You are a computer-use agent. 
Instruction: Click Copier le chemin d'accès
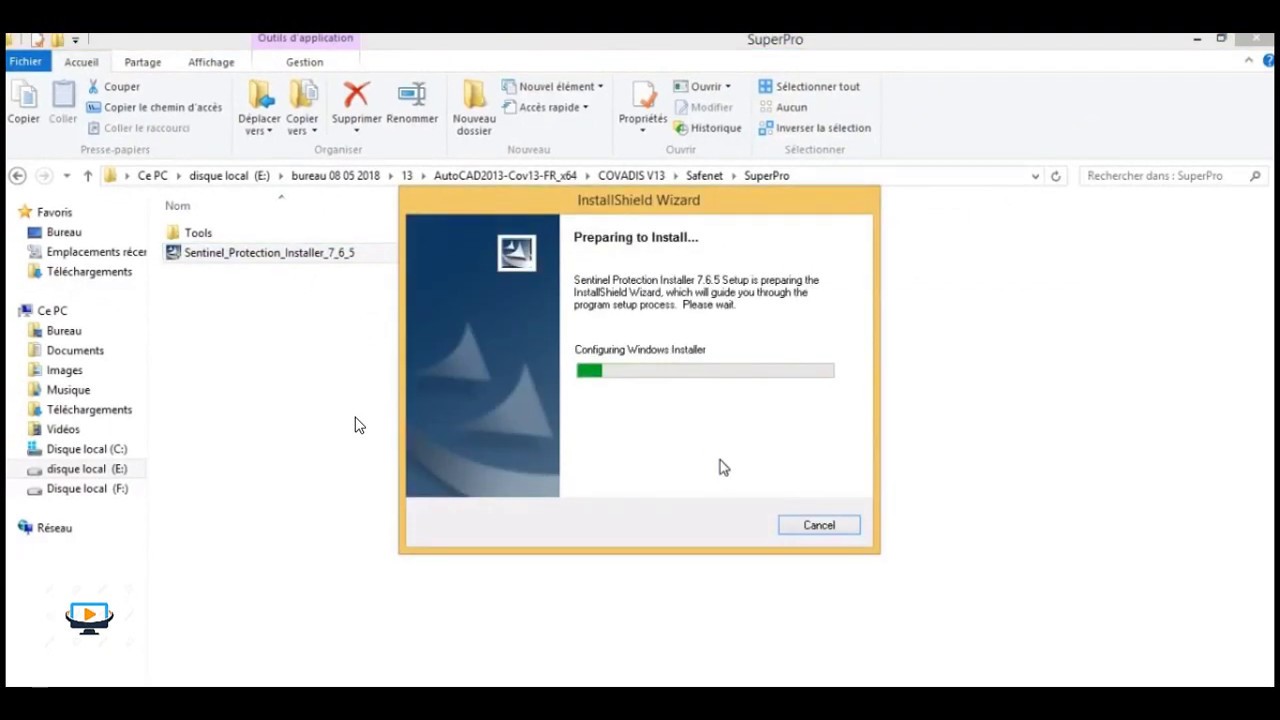(x=154, y=107)
